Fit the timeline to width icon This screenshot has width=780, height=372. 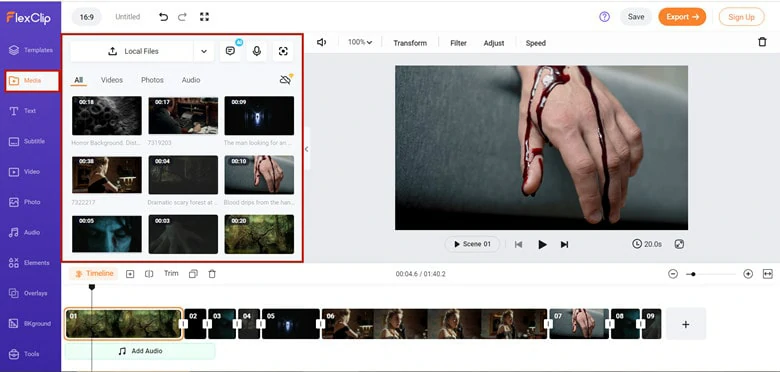(x=768, y=274)
